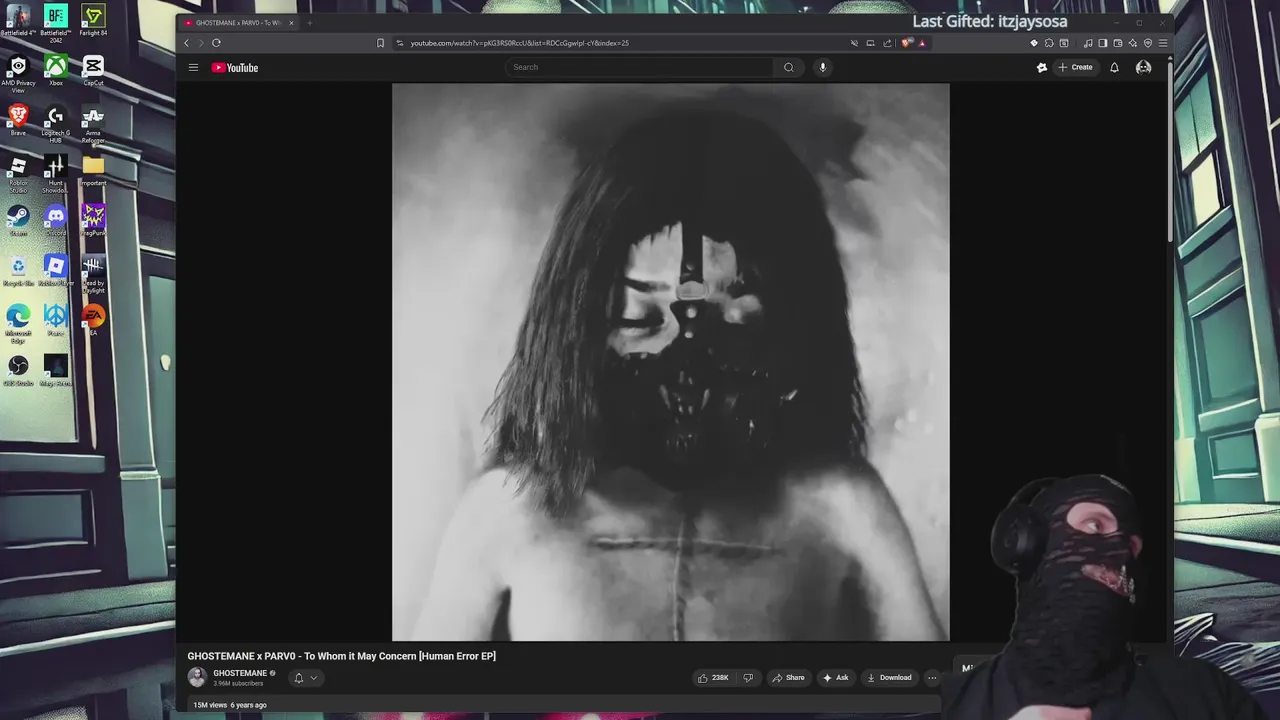Open the browser main hamburger menu

pos(1163,43)
